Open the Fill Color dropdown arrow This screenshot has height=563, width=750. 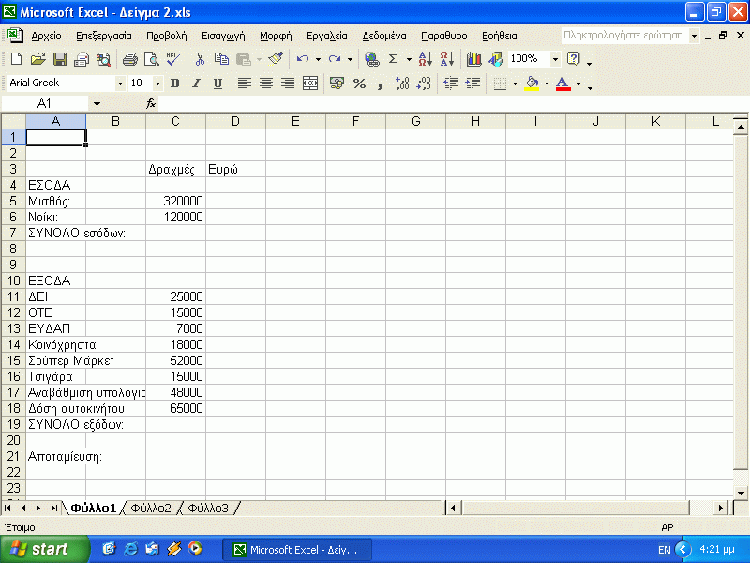(x=547, y=84)
